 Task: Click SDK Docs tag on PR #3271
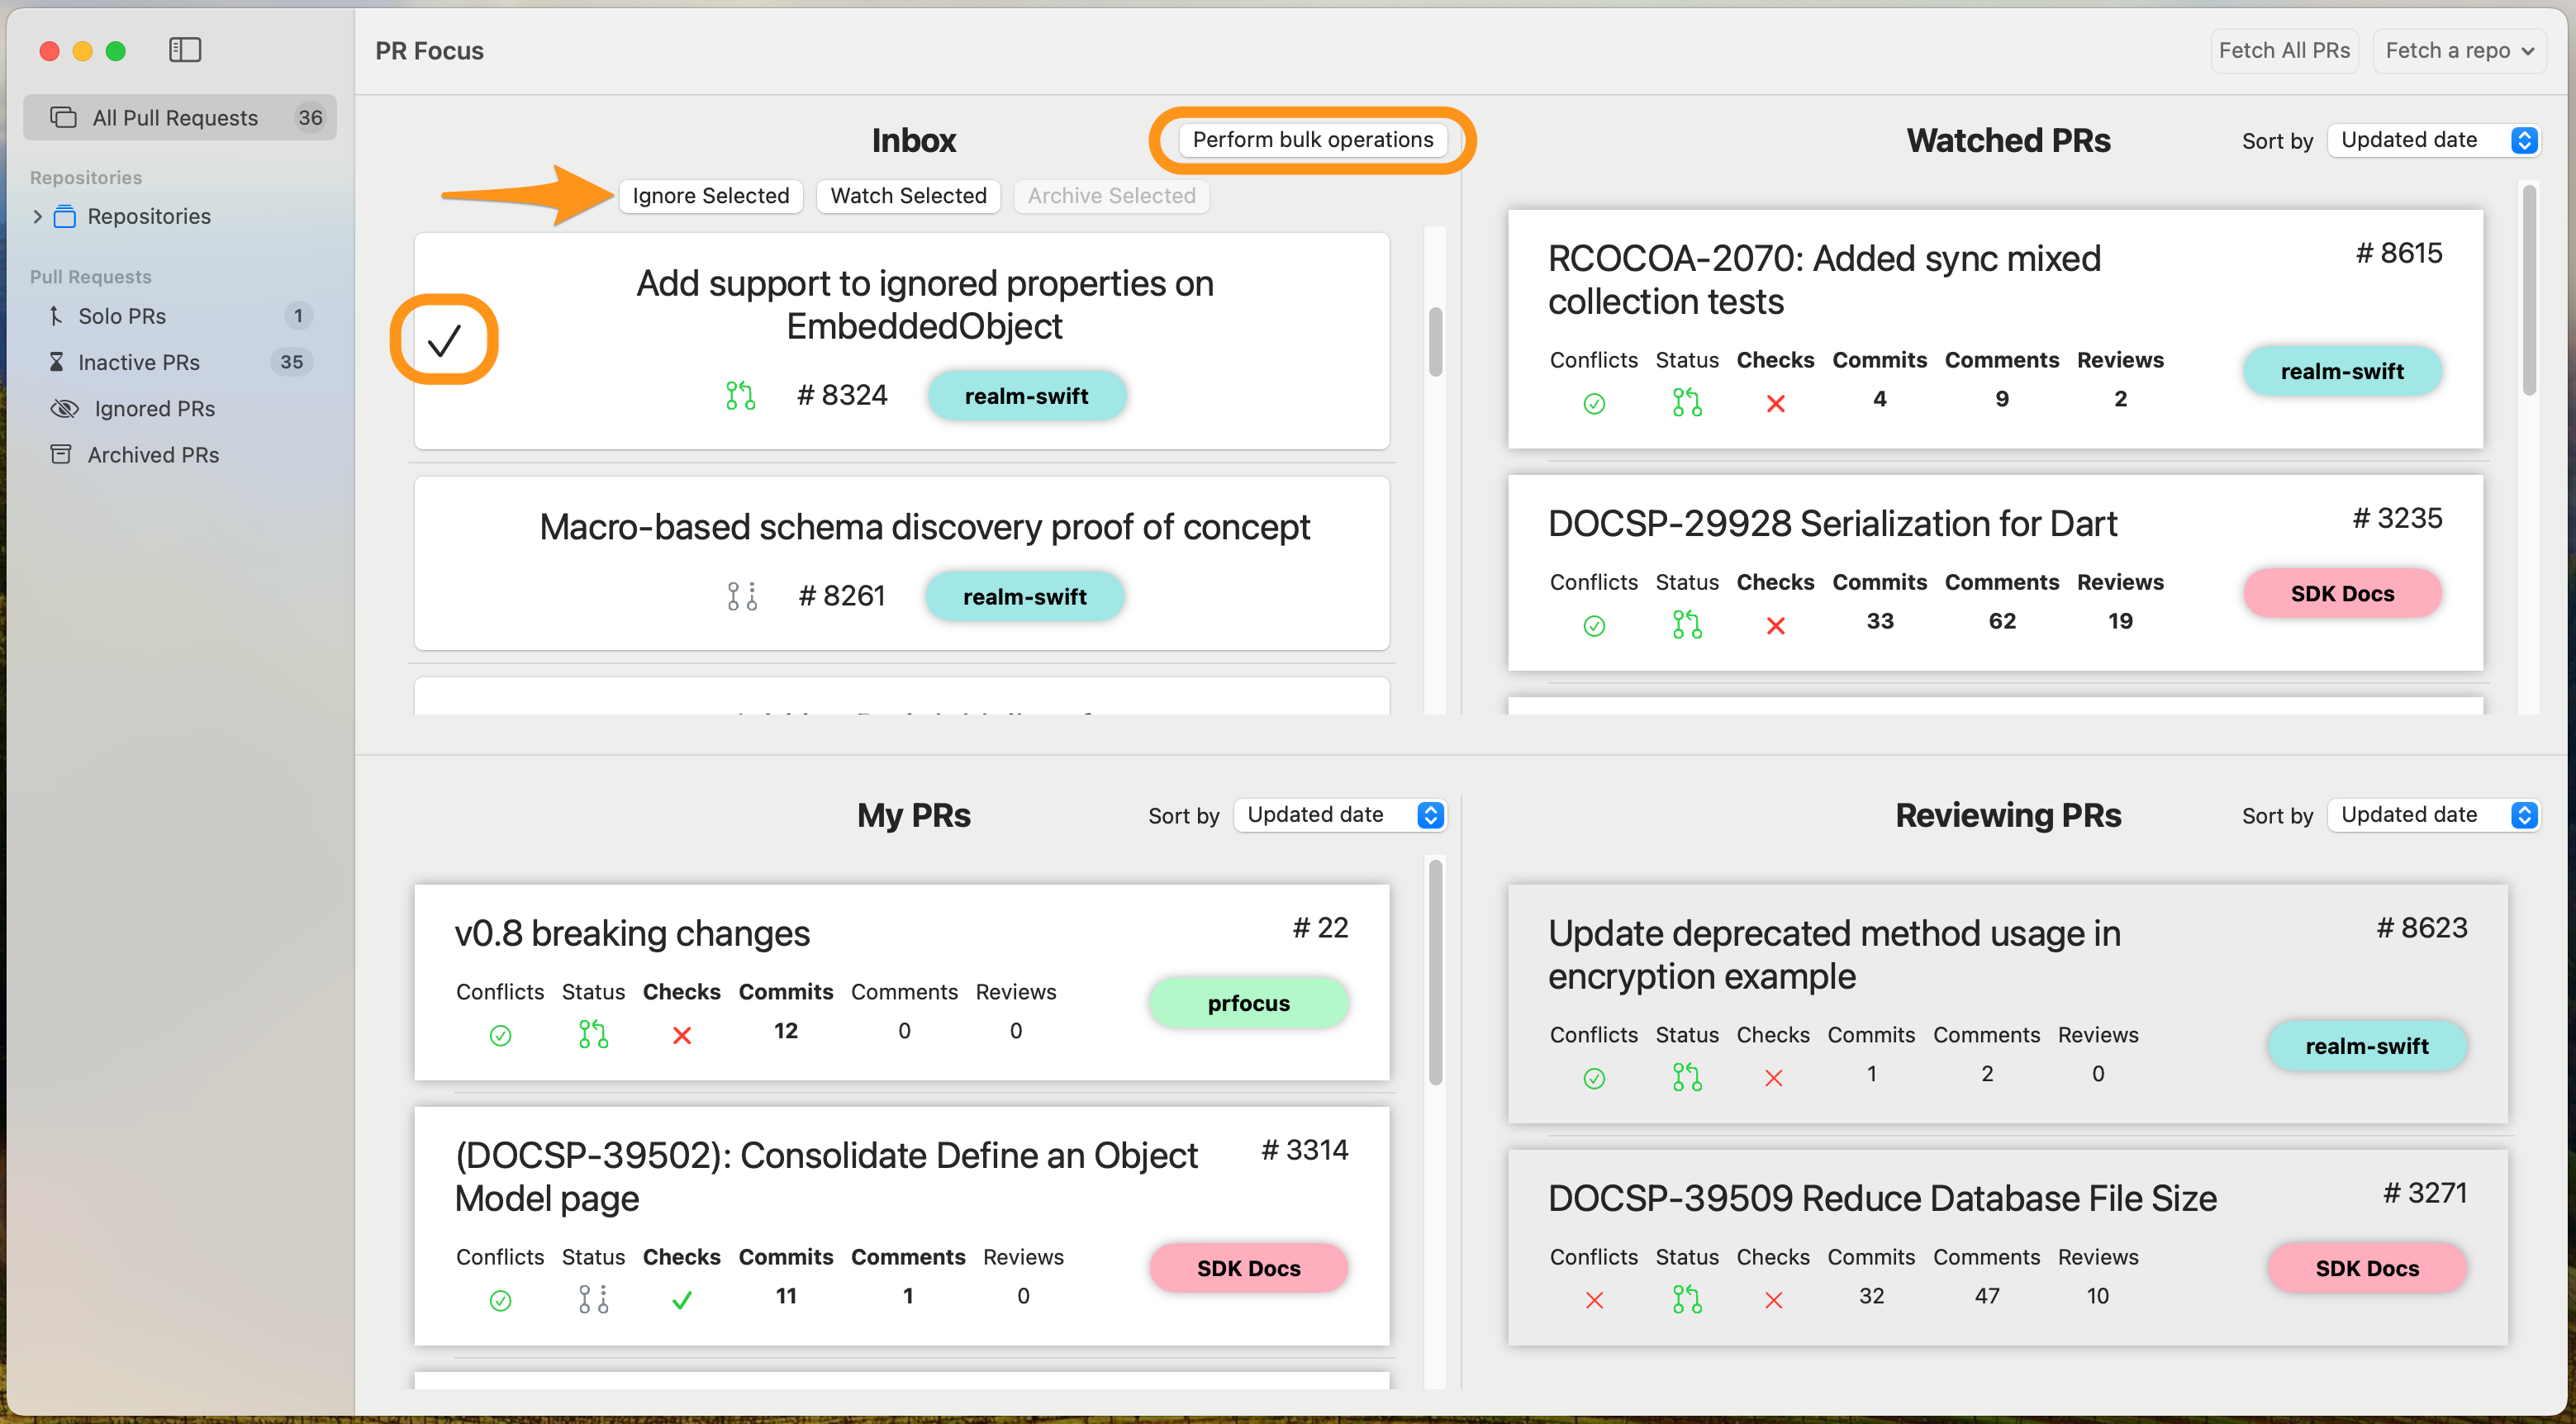click(2367, 1268)
